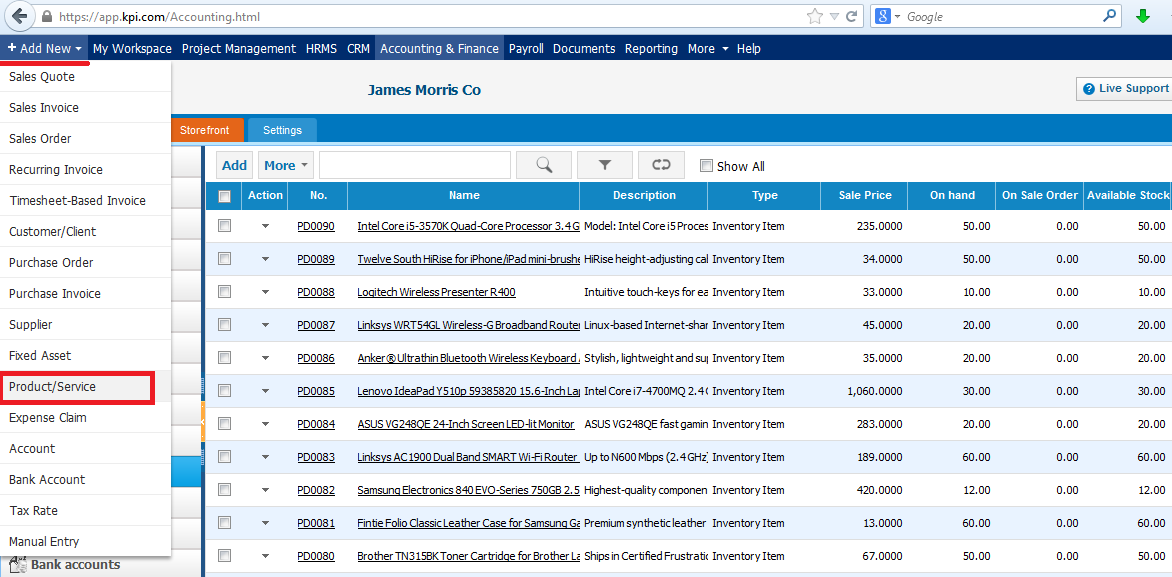
Task: Sort by Sale Price column header
Action: (x=864, y=195)
